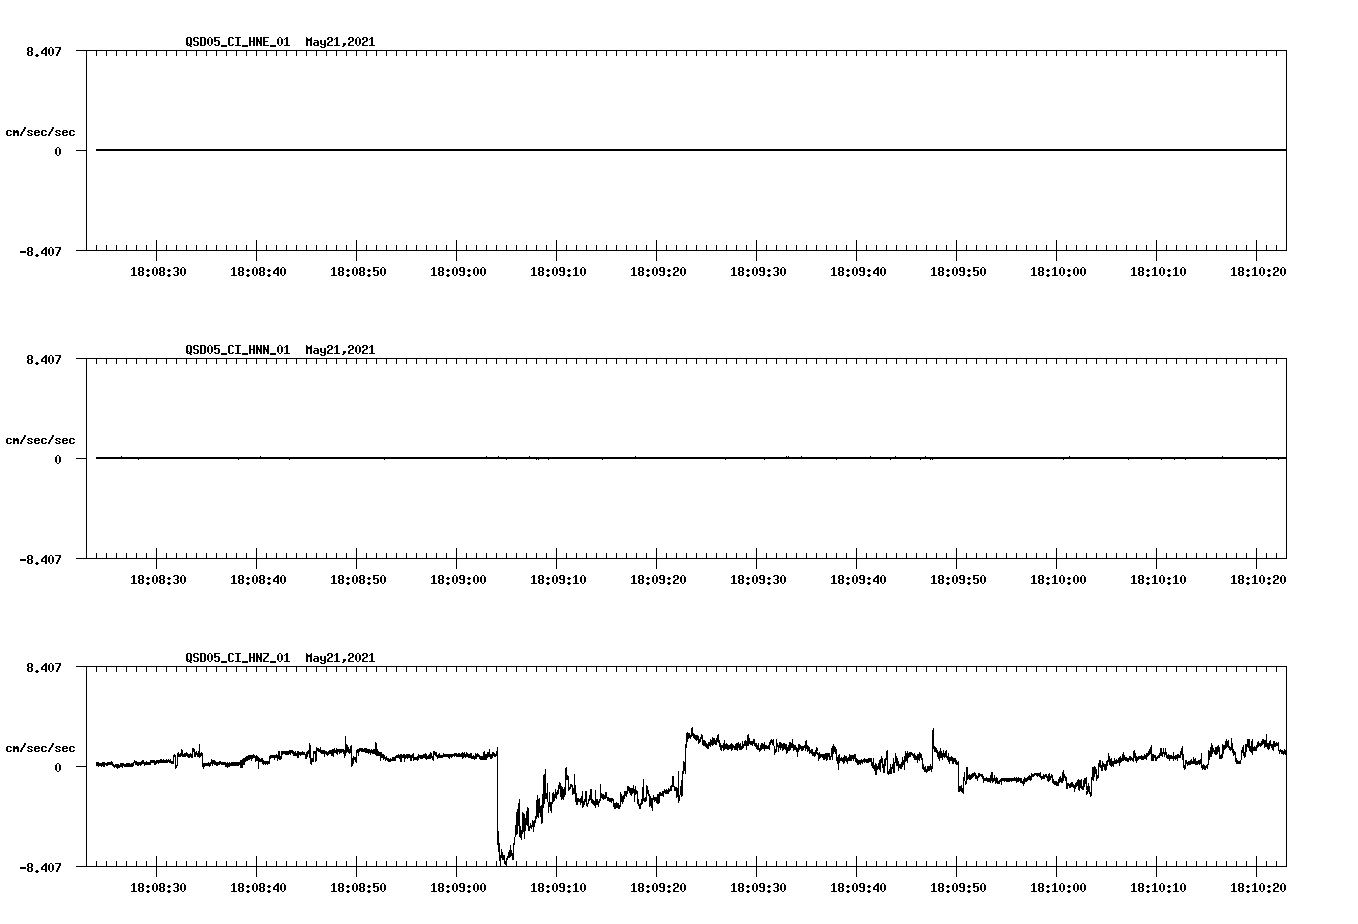1358x924 pixels.
Task: Select the QSD05_CI_HNZ_01 channel label
Action: point(237,658)
